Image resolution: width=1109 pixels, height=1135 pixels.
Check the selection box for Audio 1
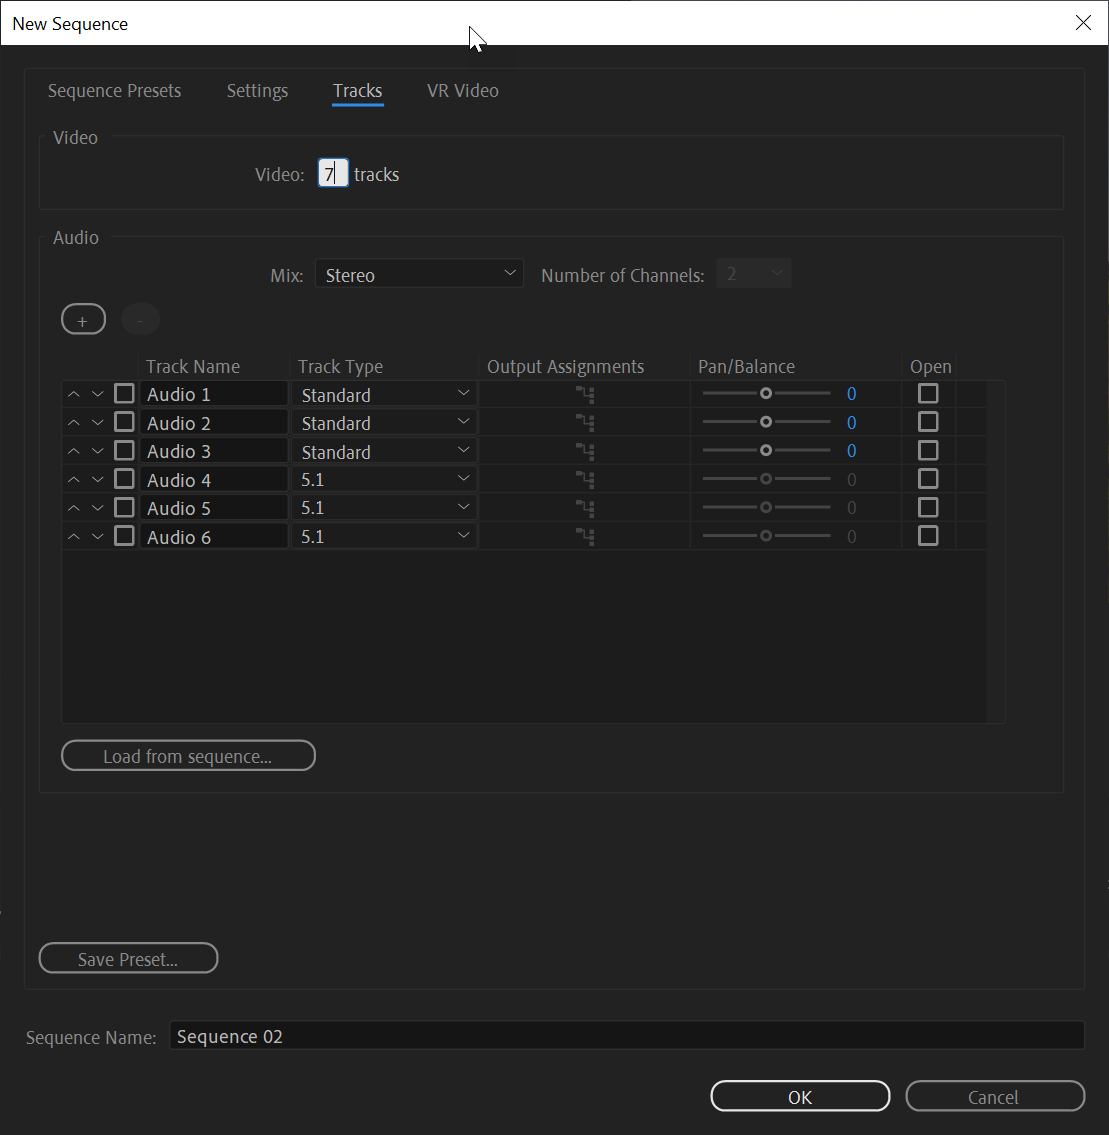[x=124, y=393]
